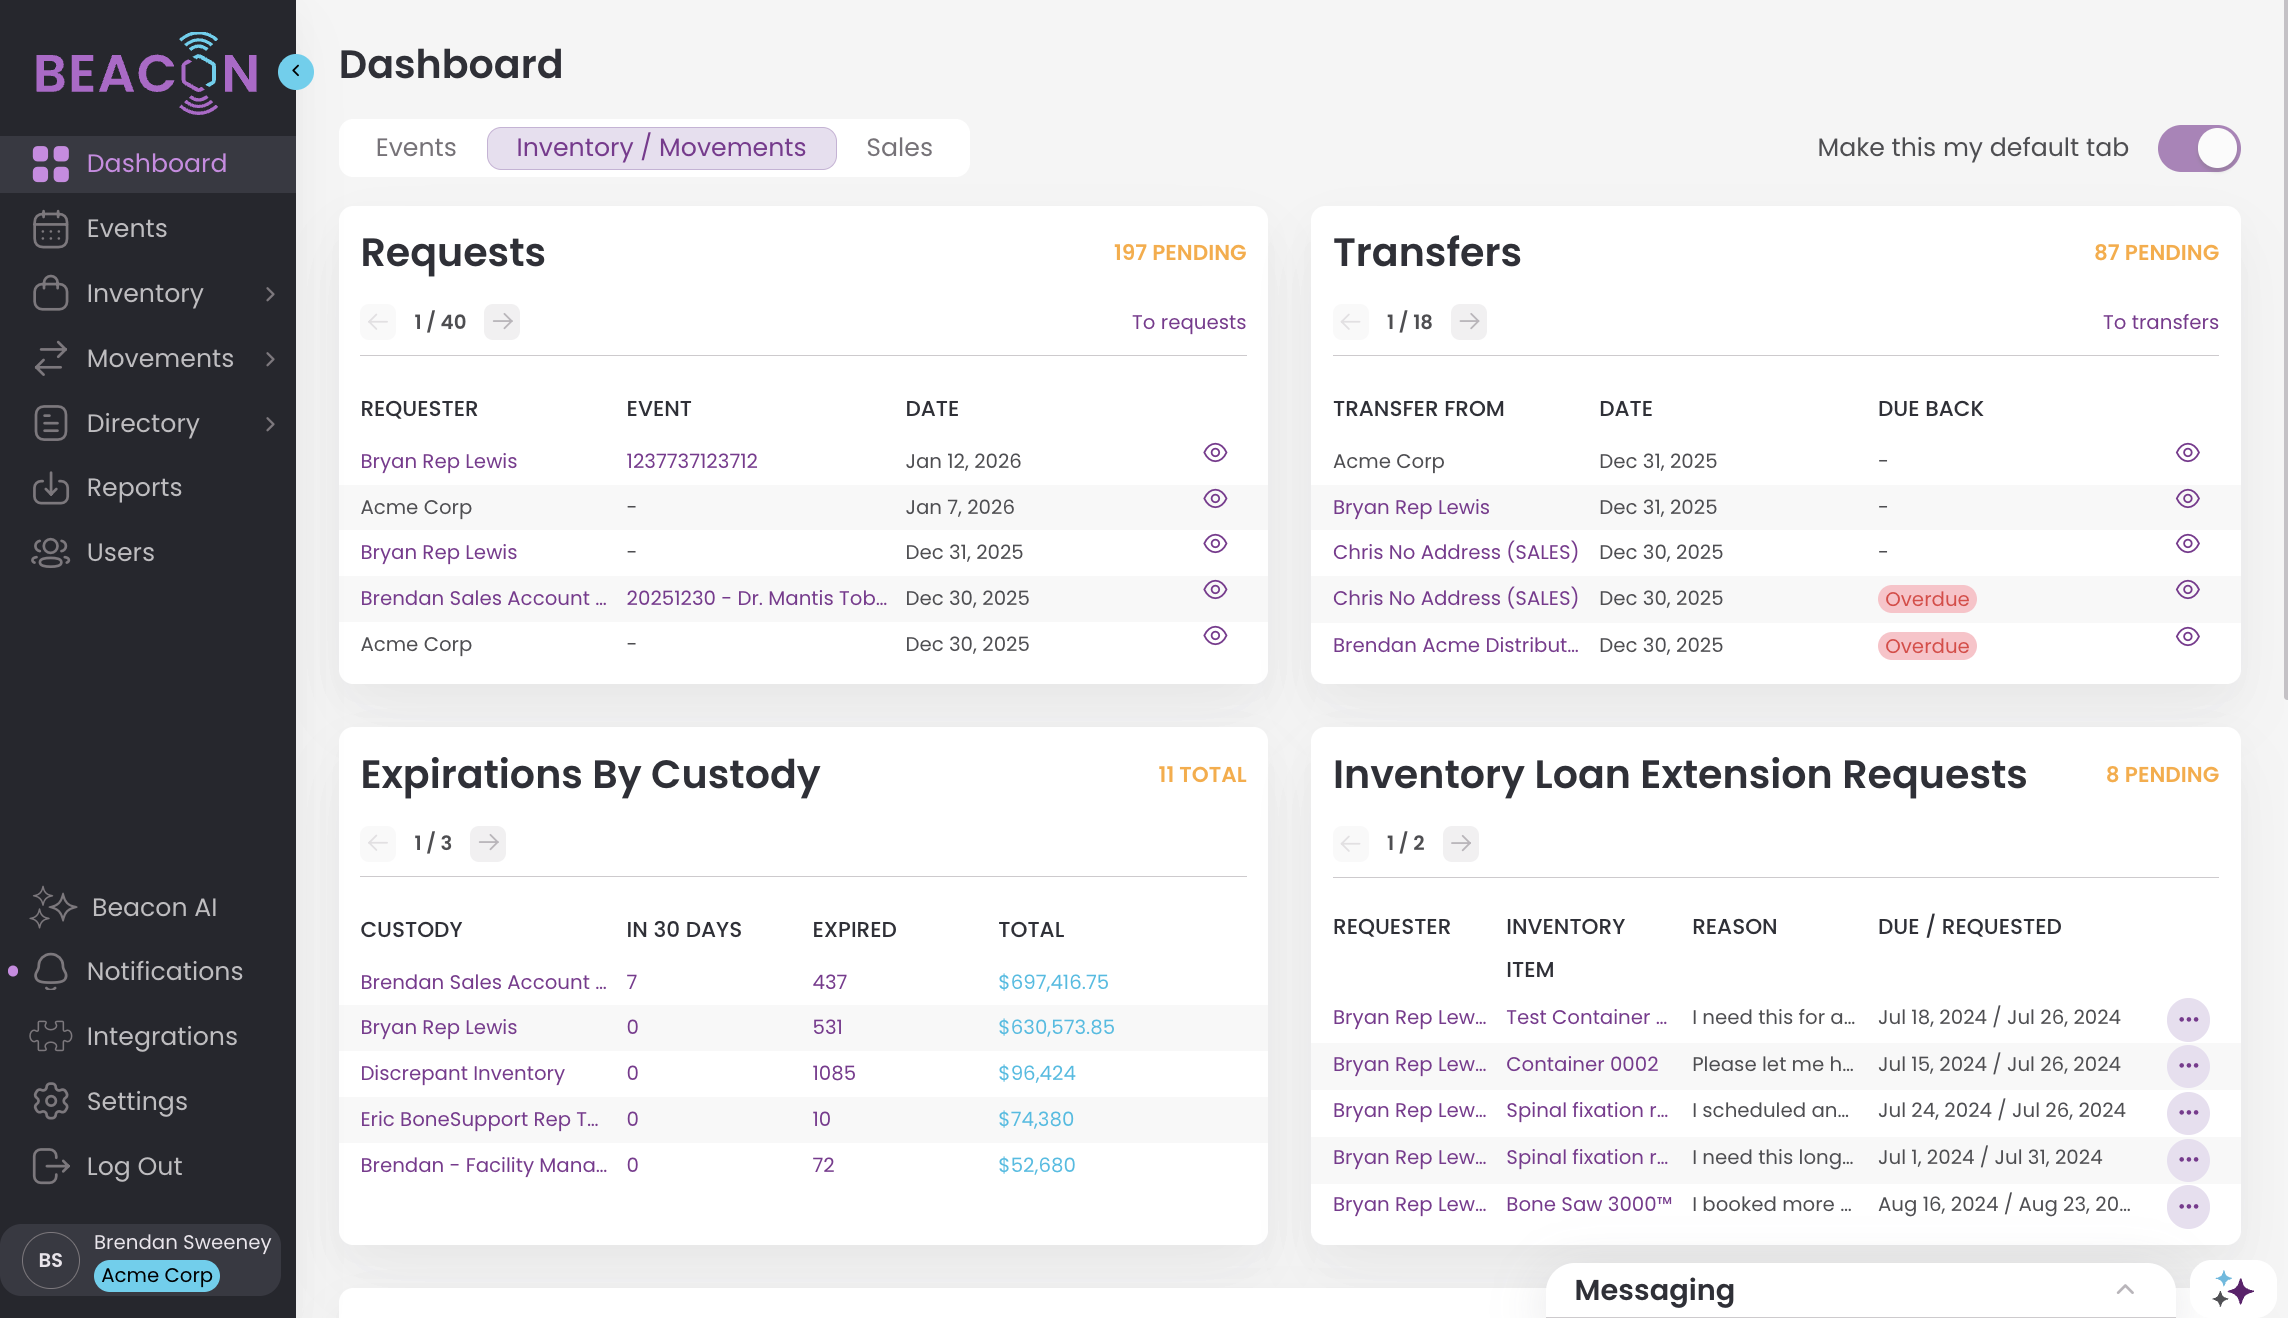
Task: Expand the Messaging panel chevron
Action: tap(2125, 1290)
